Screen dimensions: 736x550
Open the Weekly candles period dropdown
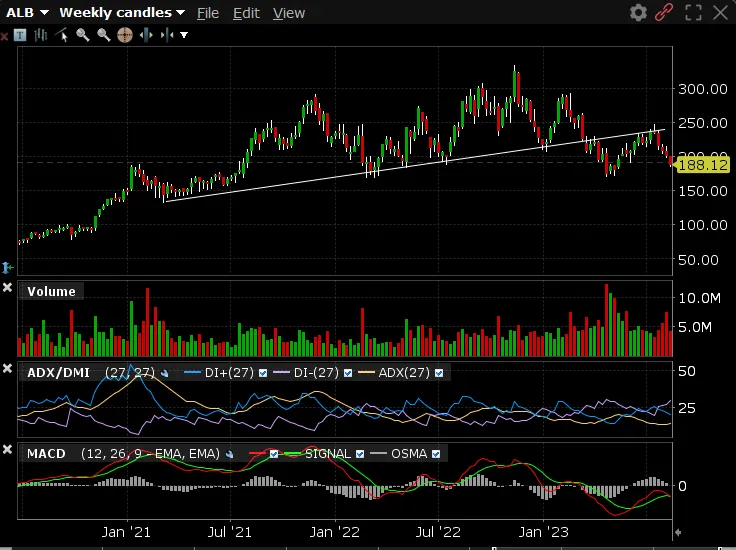pos(122,13)
